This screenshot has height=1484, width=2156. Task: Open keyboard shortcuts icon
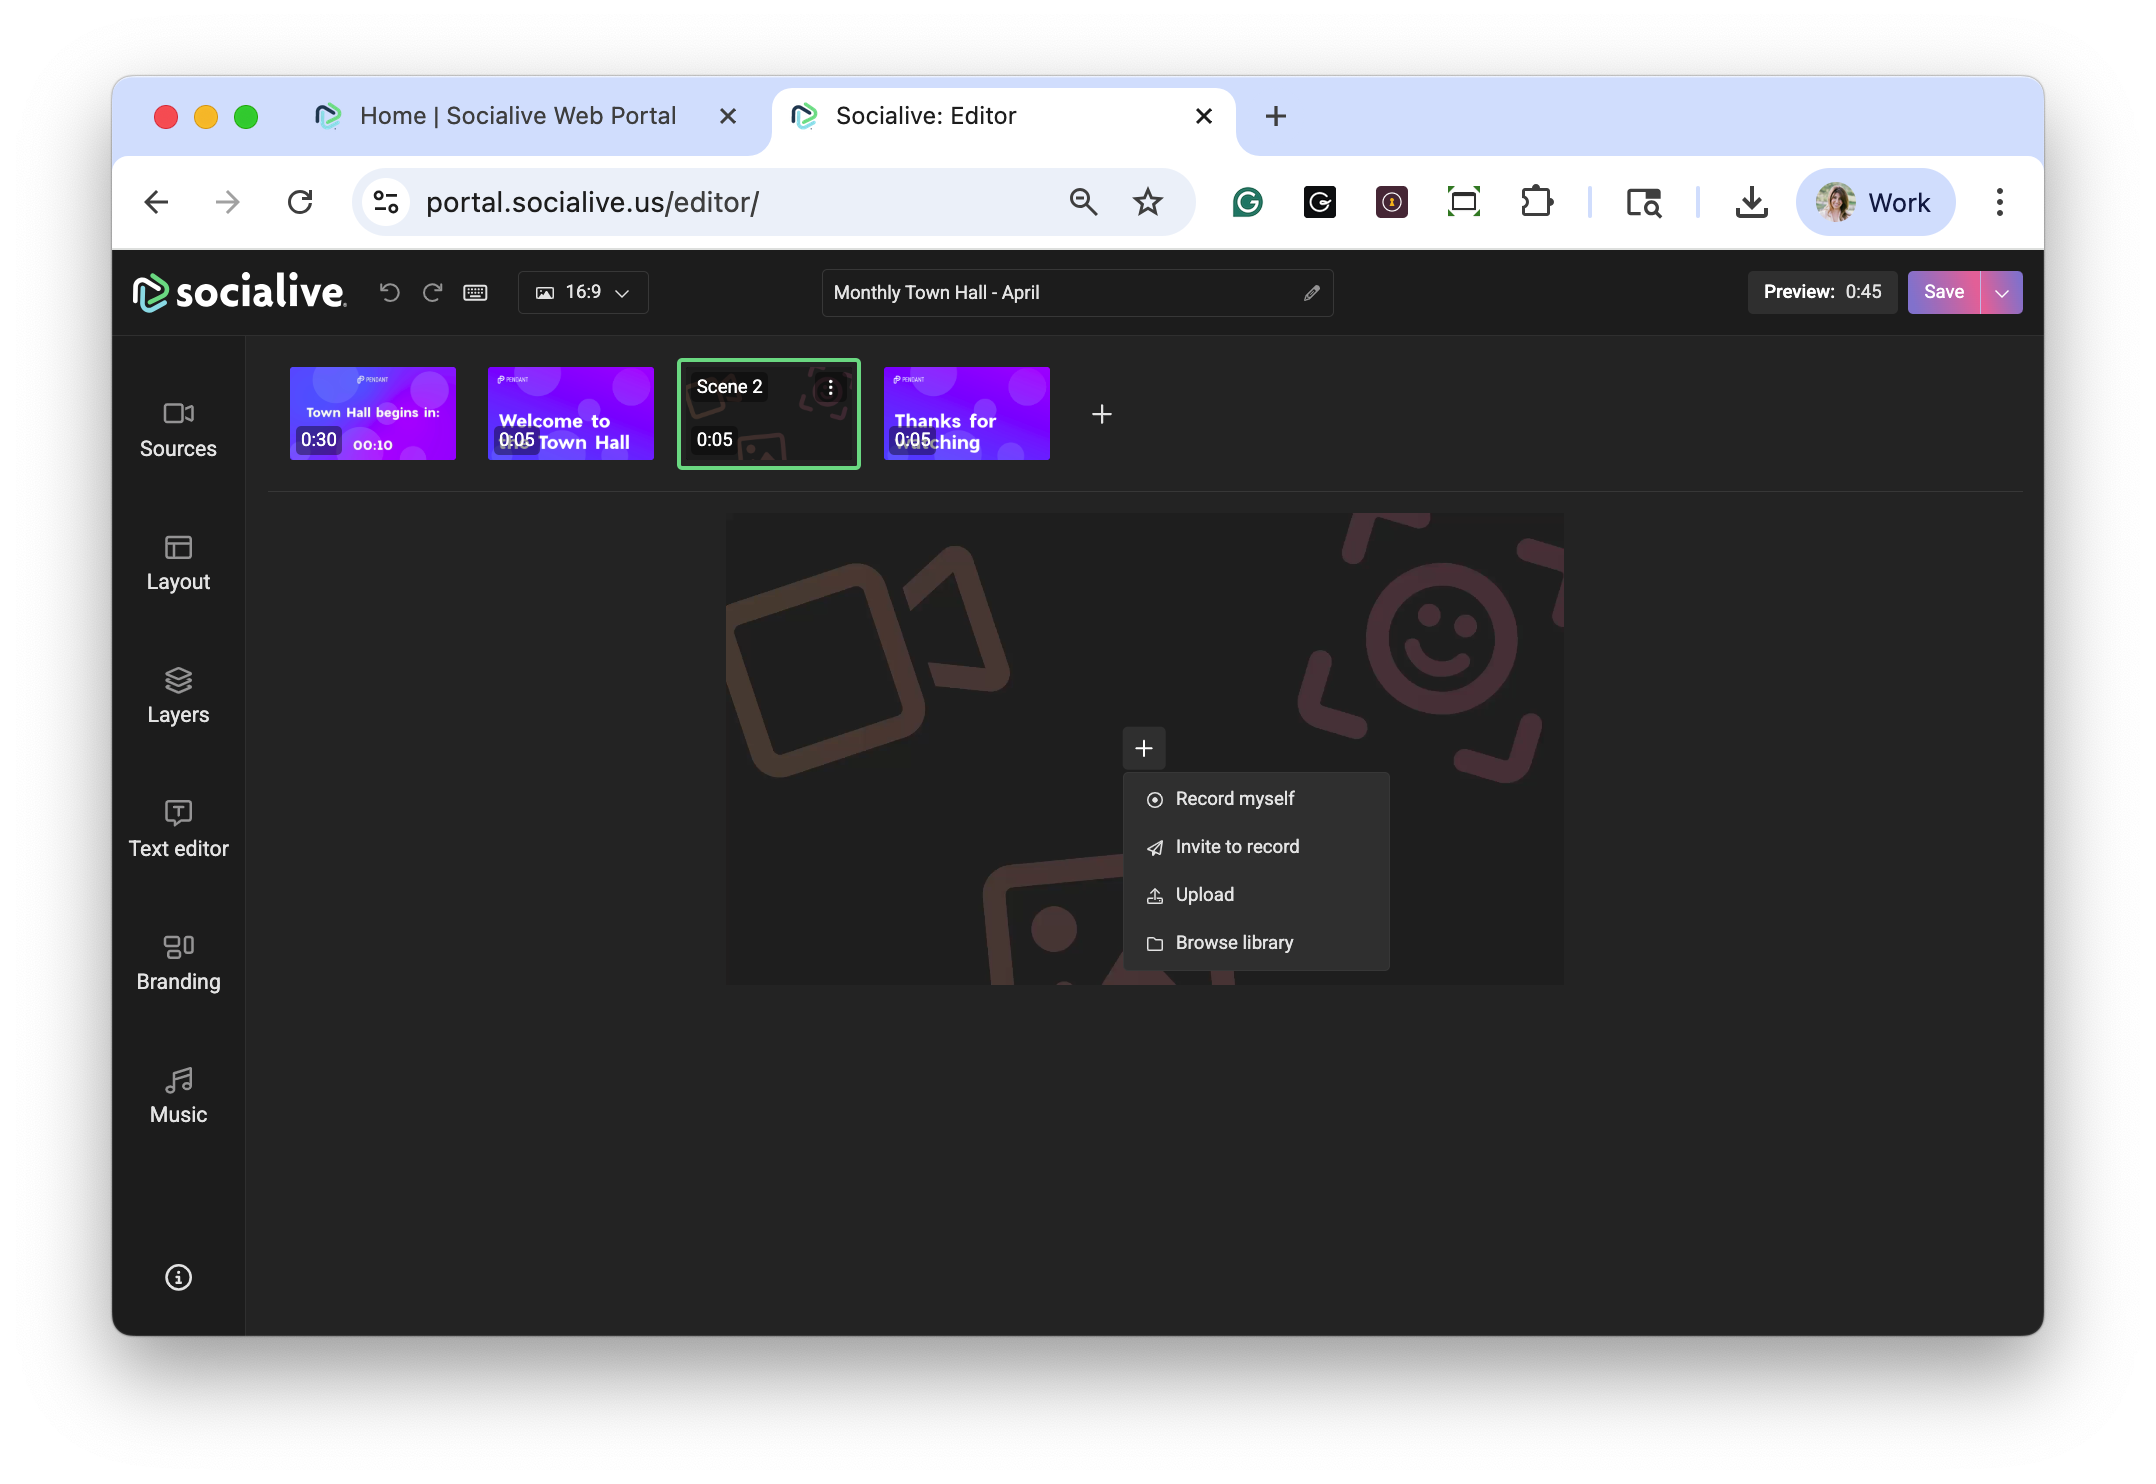475,292
